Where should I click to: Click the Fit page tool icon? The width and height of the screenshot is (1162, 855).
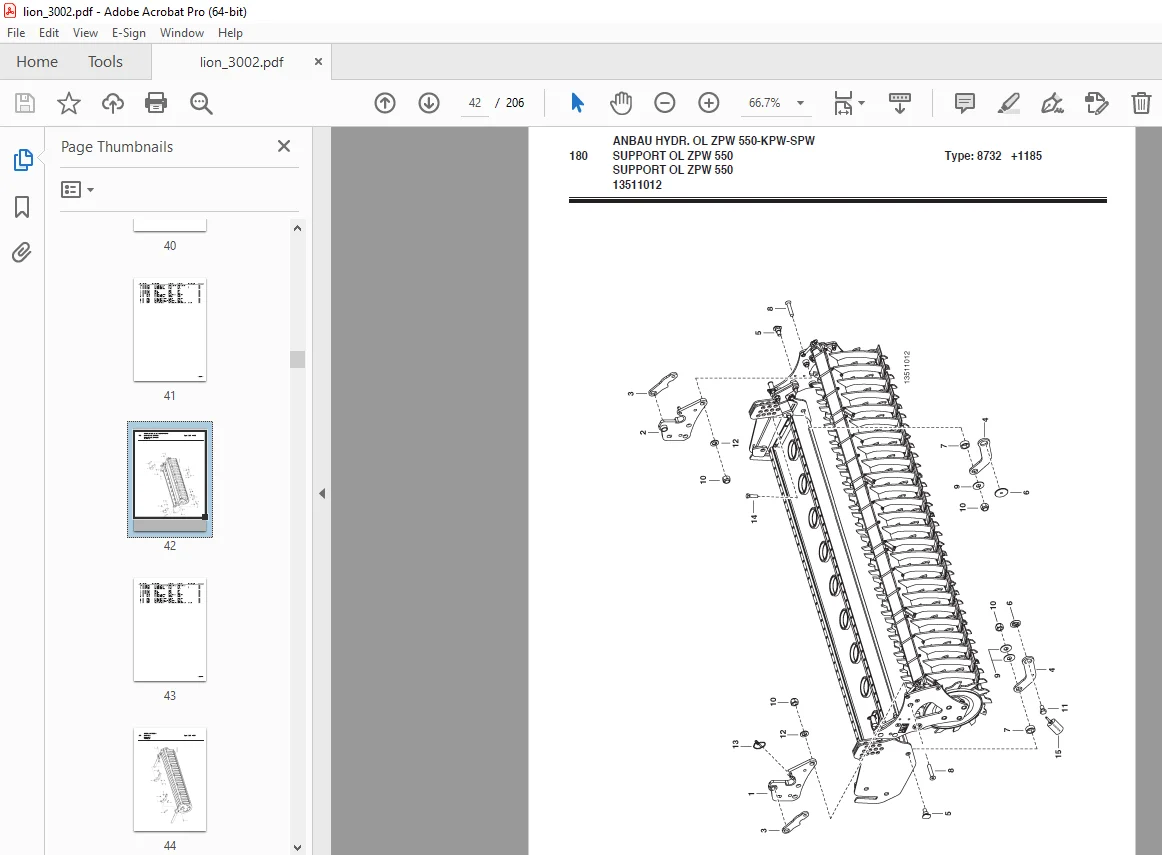pos(843,103)
